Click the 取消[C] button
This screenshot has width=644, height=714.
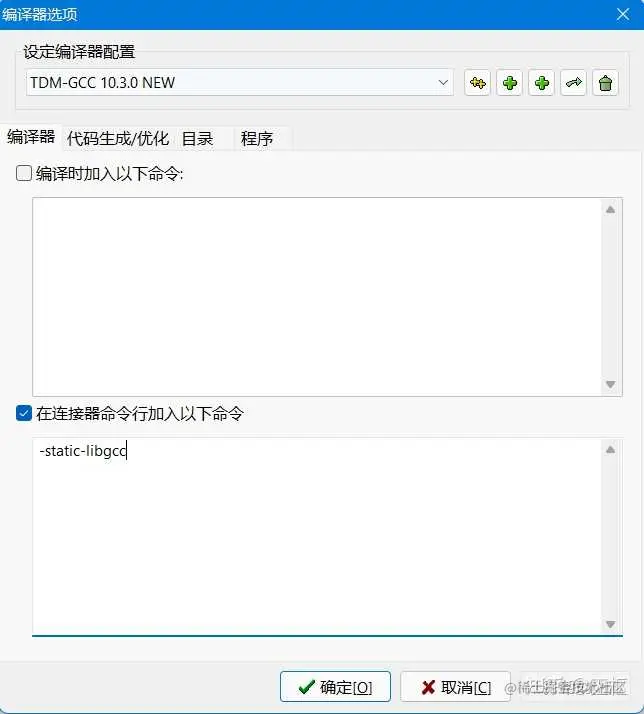(455, 687)
